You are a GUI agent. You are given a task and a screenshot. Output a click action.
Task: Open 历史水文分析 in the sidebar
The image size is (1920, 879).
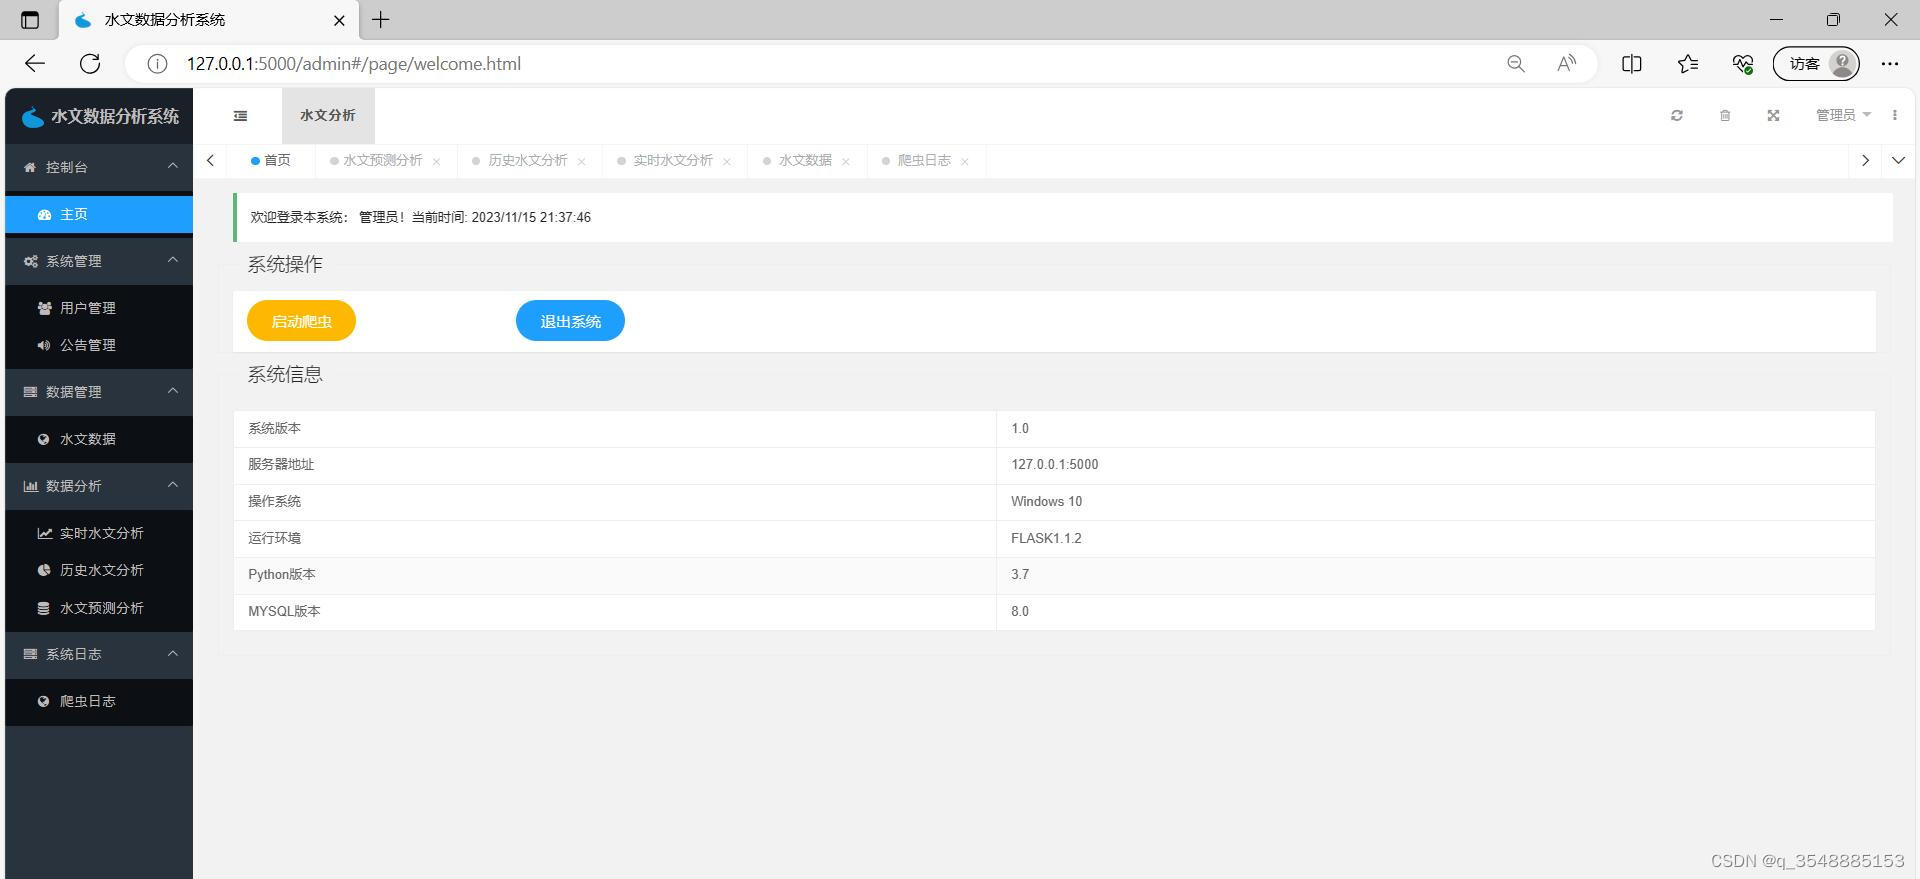[99, 570]
